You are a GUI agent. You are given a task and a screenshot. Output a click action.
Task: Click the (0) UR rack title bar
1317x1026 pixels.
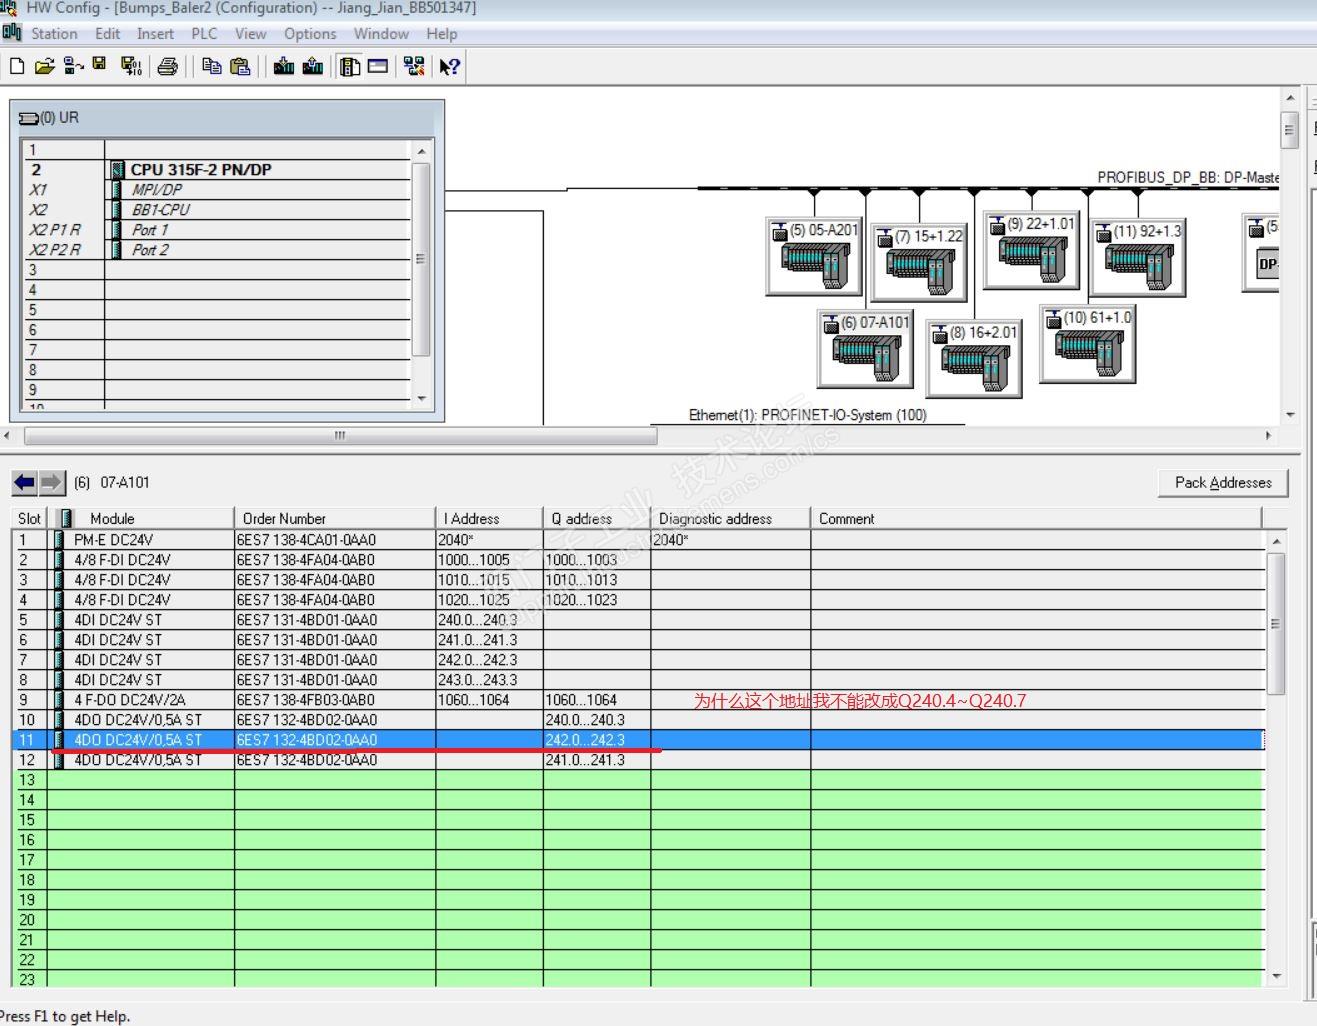coord(227,118)
